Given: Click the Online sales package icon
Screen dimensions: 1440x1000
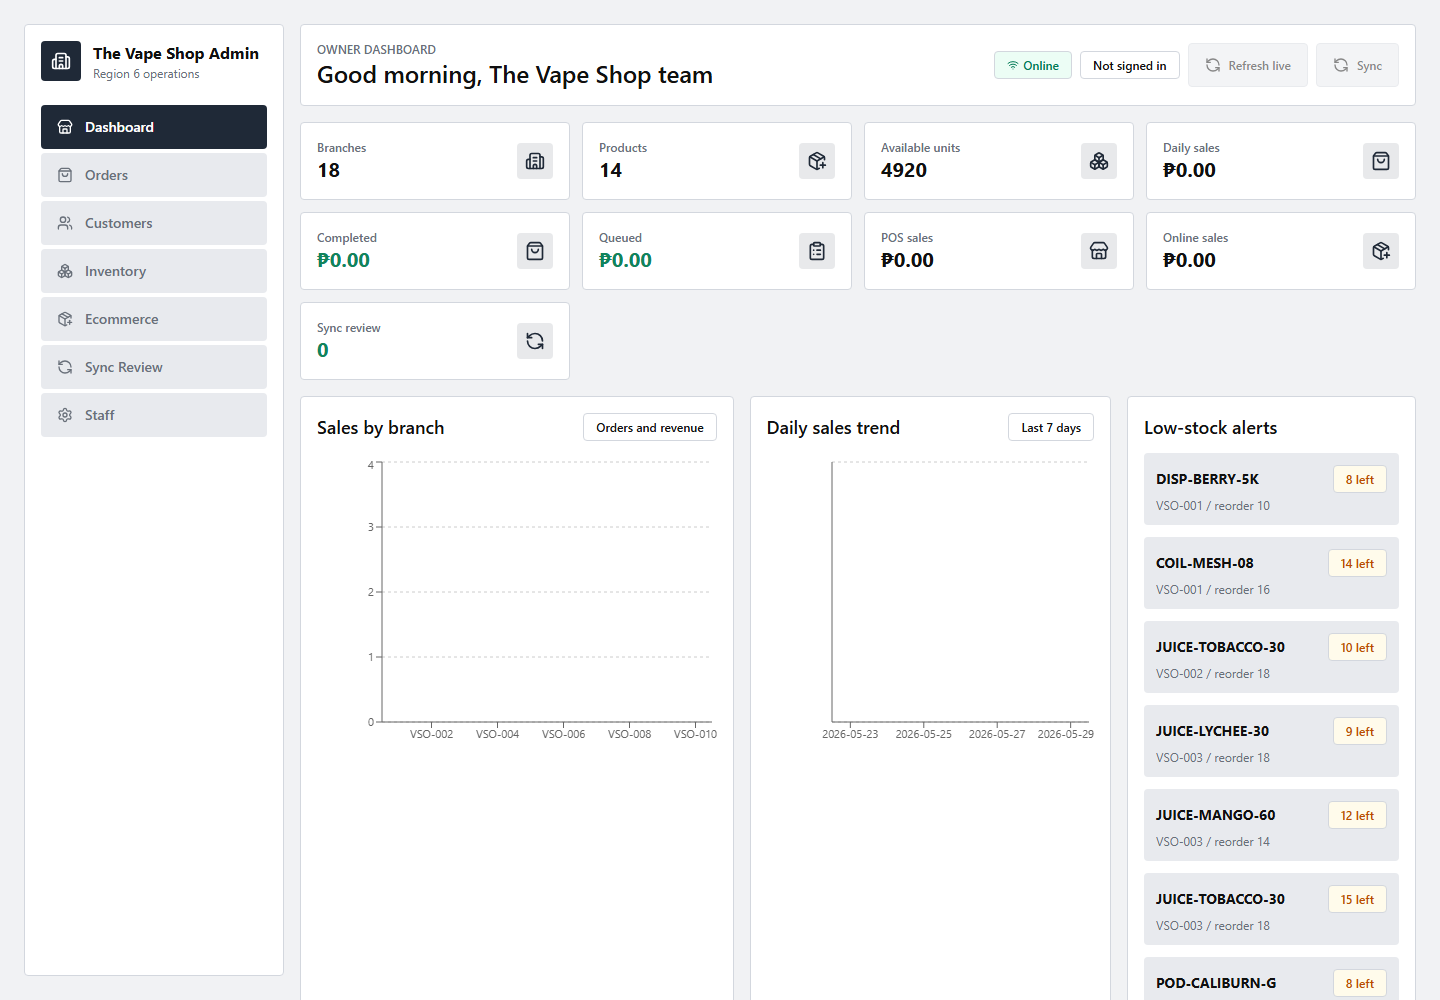Looking at the screenshot, I should 1381,251.
